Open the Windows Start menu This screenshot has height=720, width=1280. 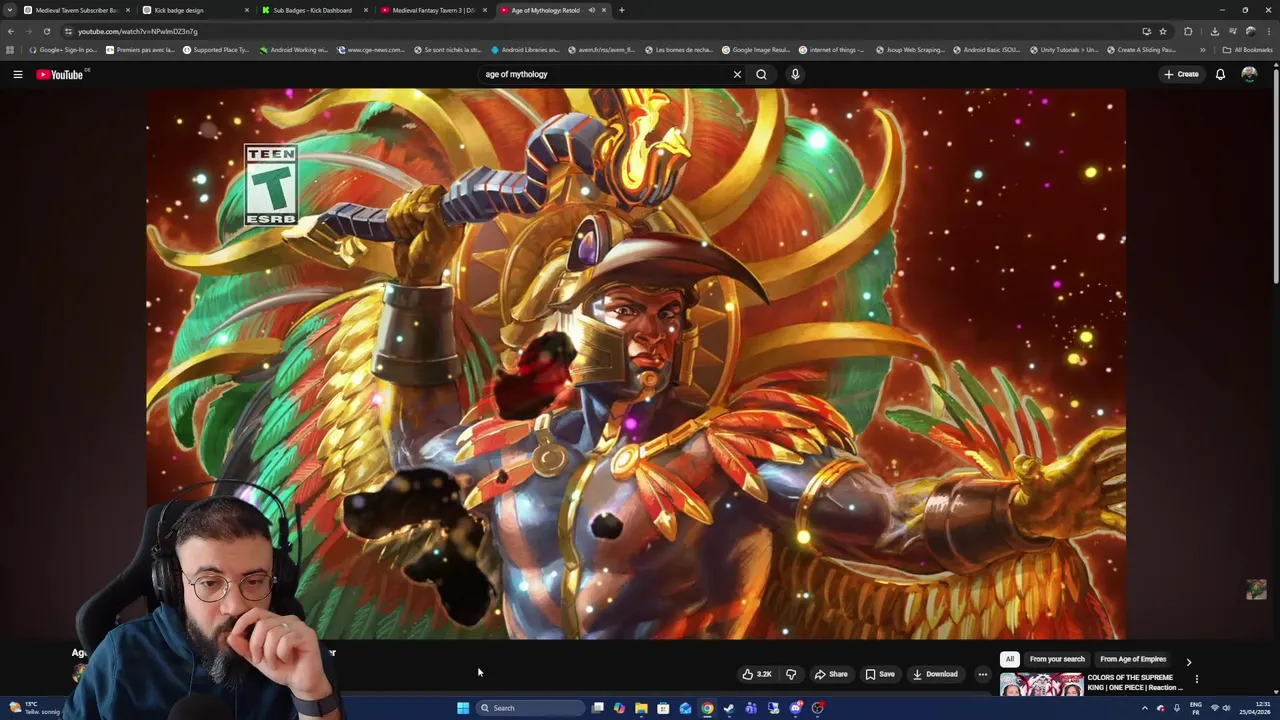463,708
